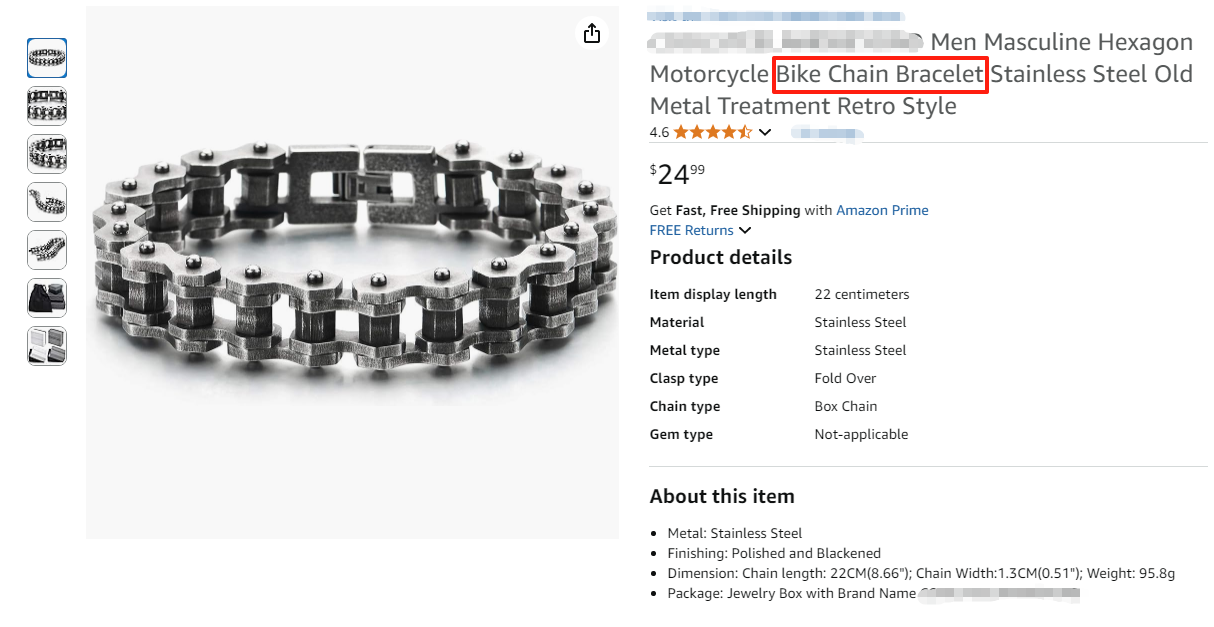Show the fifth thumbnail in the image list
1214x627 pixels.
47,250
